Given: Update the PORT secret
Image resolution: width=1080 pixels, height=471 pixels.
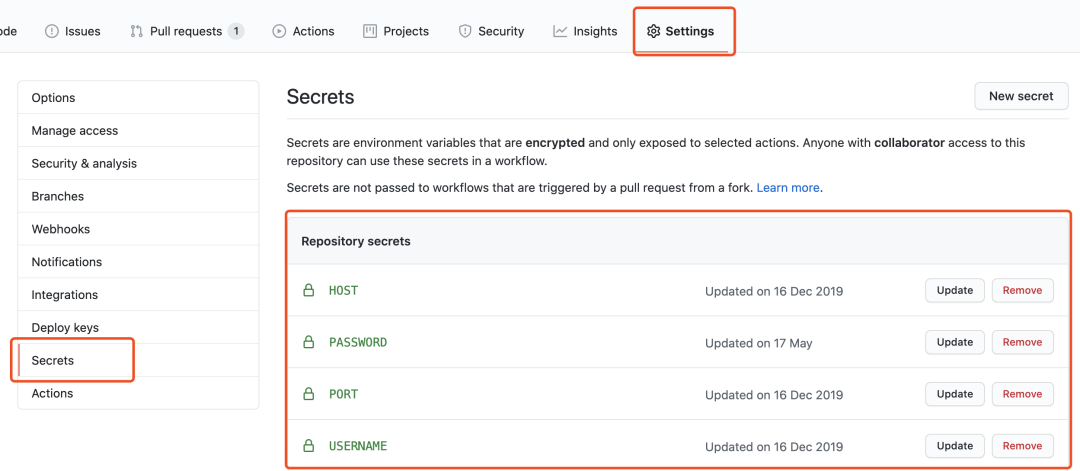Looking at the screenshot, I should (x=954, y=394).
